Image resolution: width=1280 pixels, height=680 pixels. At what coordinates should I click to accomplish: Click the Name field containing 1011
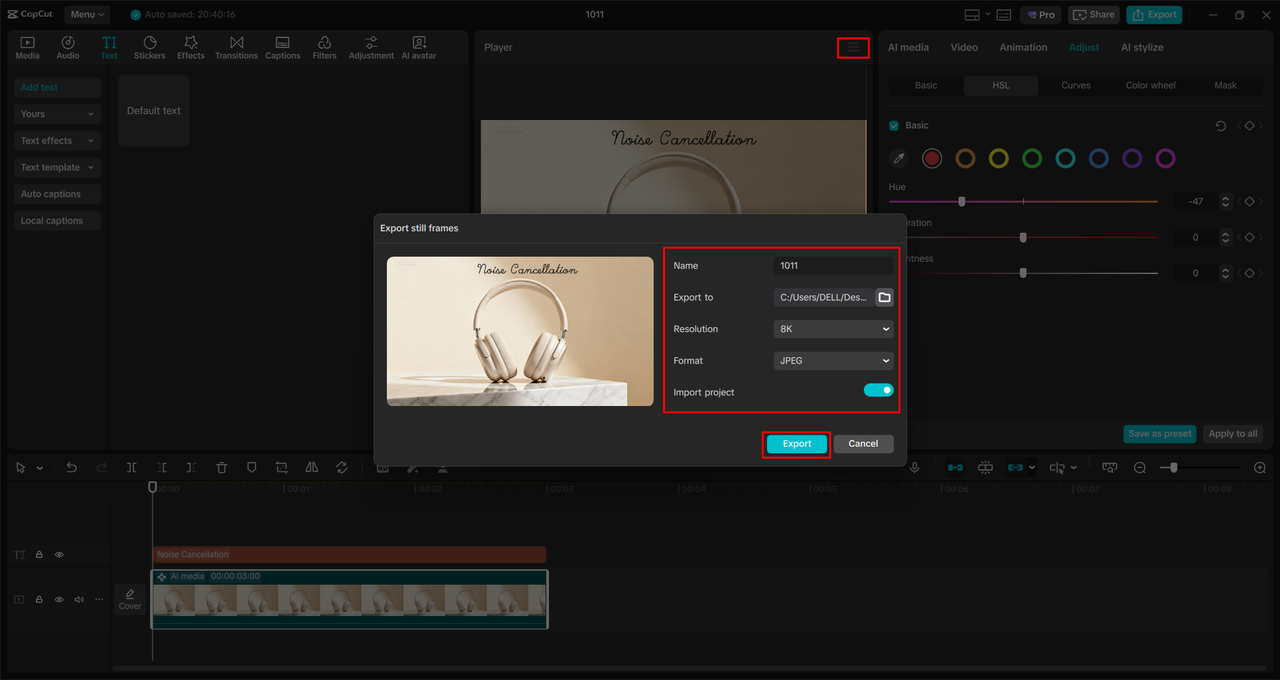click(x=833, y=266)
